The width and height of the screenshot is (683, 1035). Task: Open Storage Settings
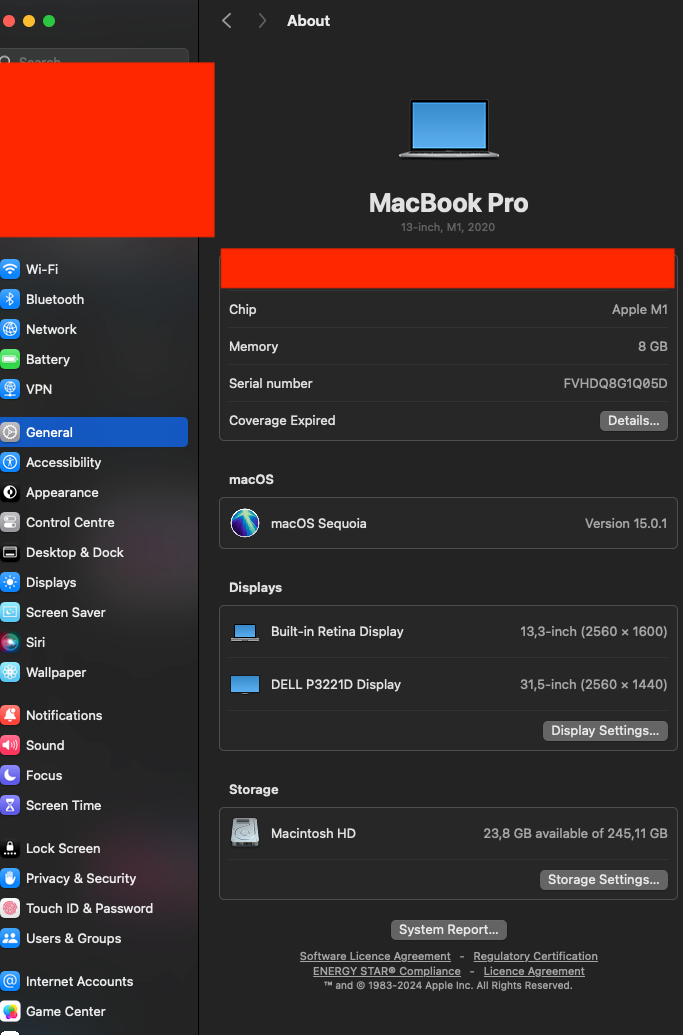click(604, 880)
